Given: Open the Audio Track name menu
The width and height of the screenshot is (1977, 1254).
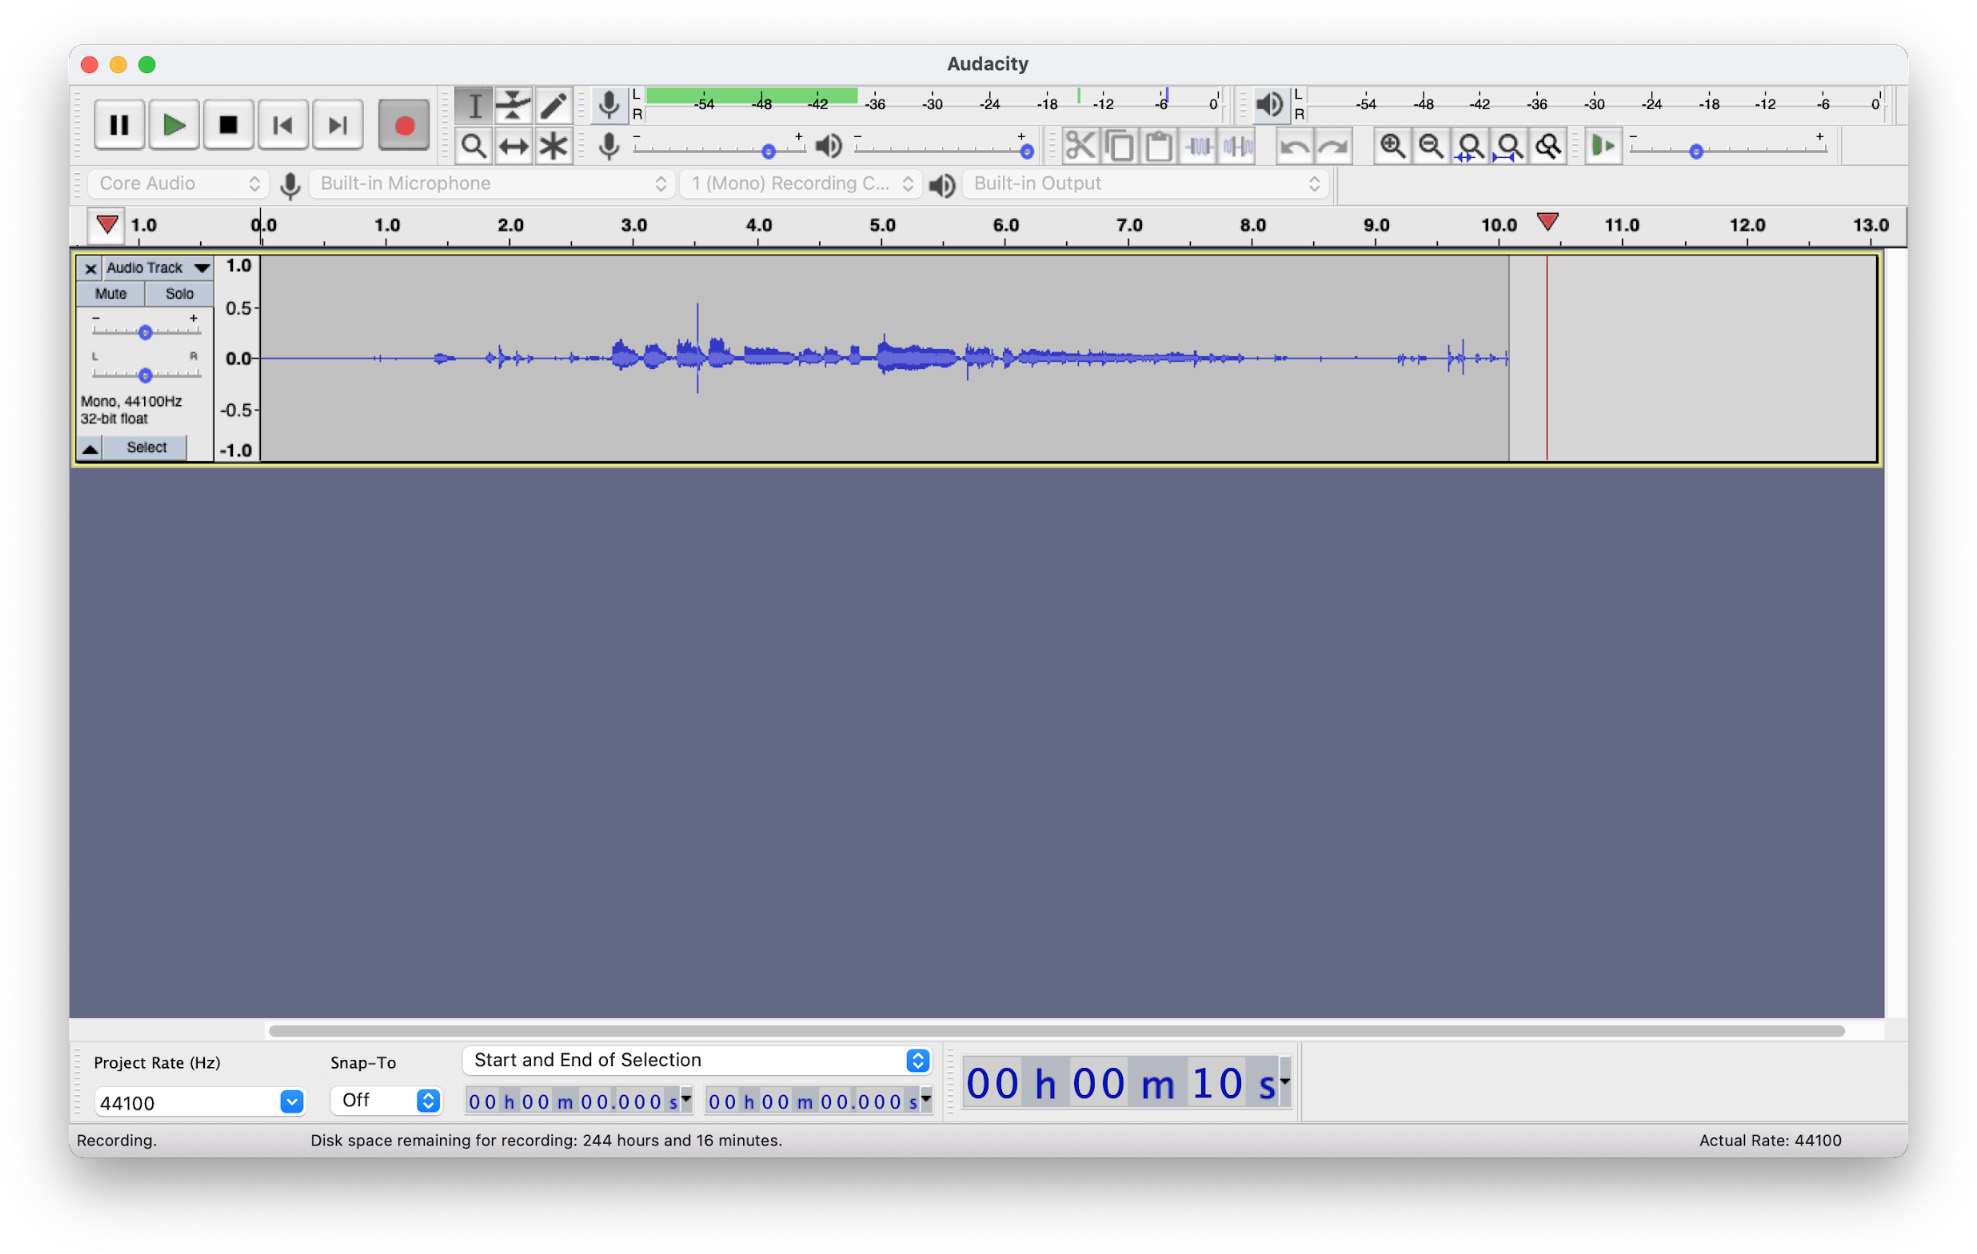Looking at the screenshot, I should pyautogui.click(x=158, y=268).
